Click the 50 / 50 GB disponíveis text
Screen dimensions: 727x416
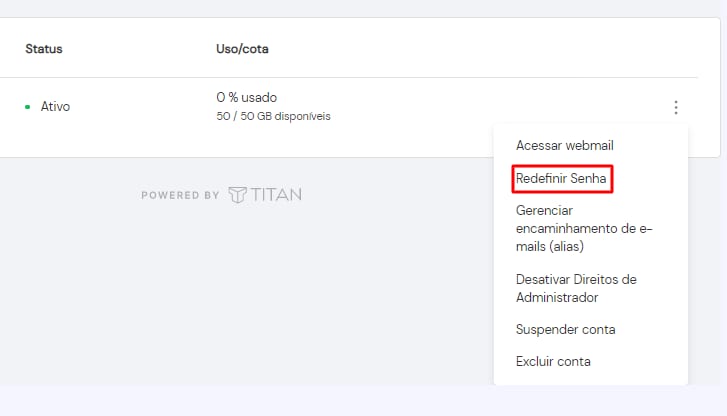click(x=273, y=116)
